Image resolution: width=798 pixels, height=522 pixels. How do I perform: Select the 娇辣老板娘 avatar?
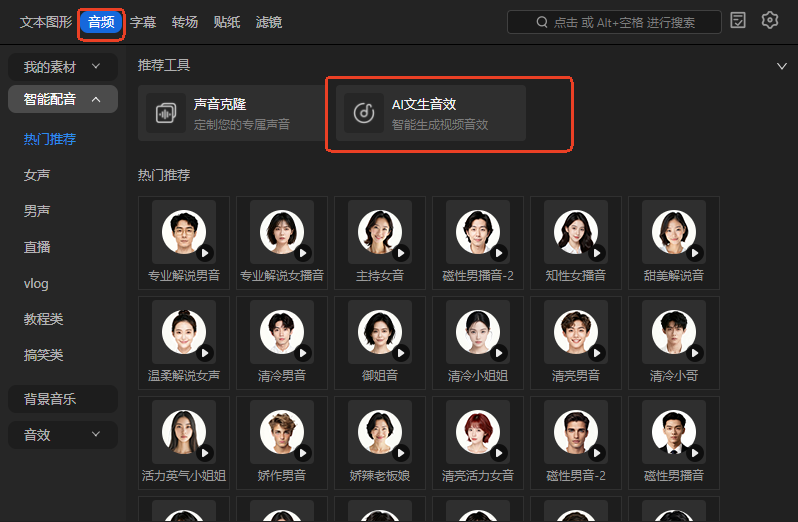click(380, 432)
